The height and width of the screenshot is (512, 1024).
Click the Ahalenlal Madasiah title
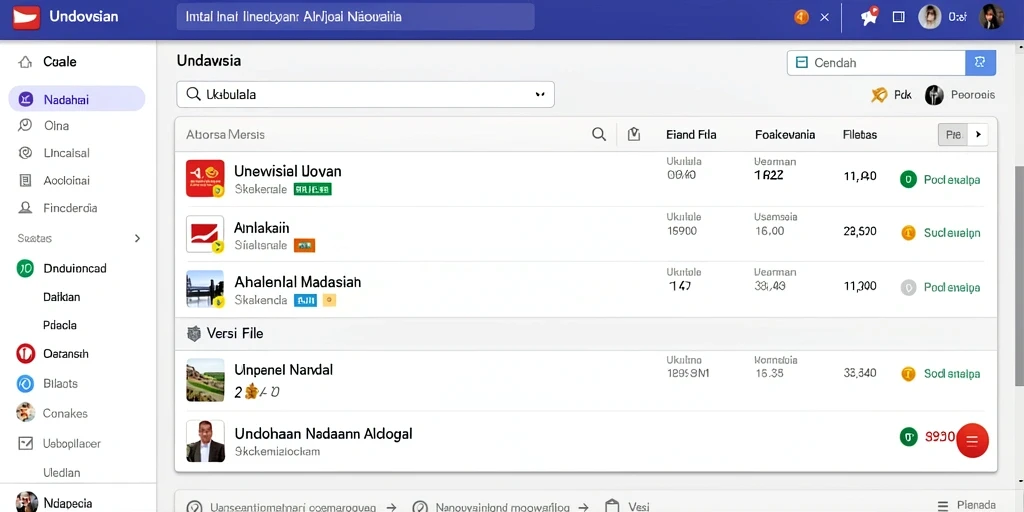tap(297, 282)
